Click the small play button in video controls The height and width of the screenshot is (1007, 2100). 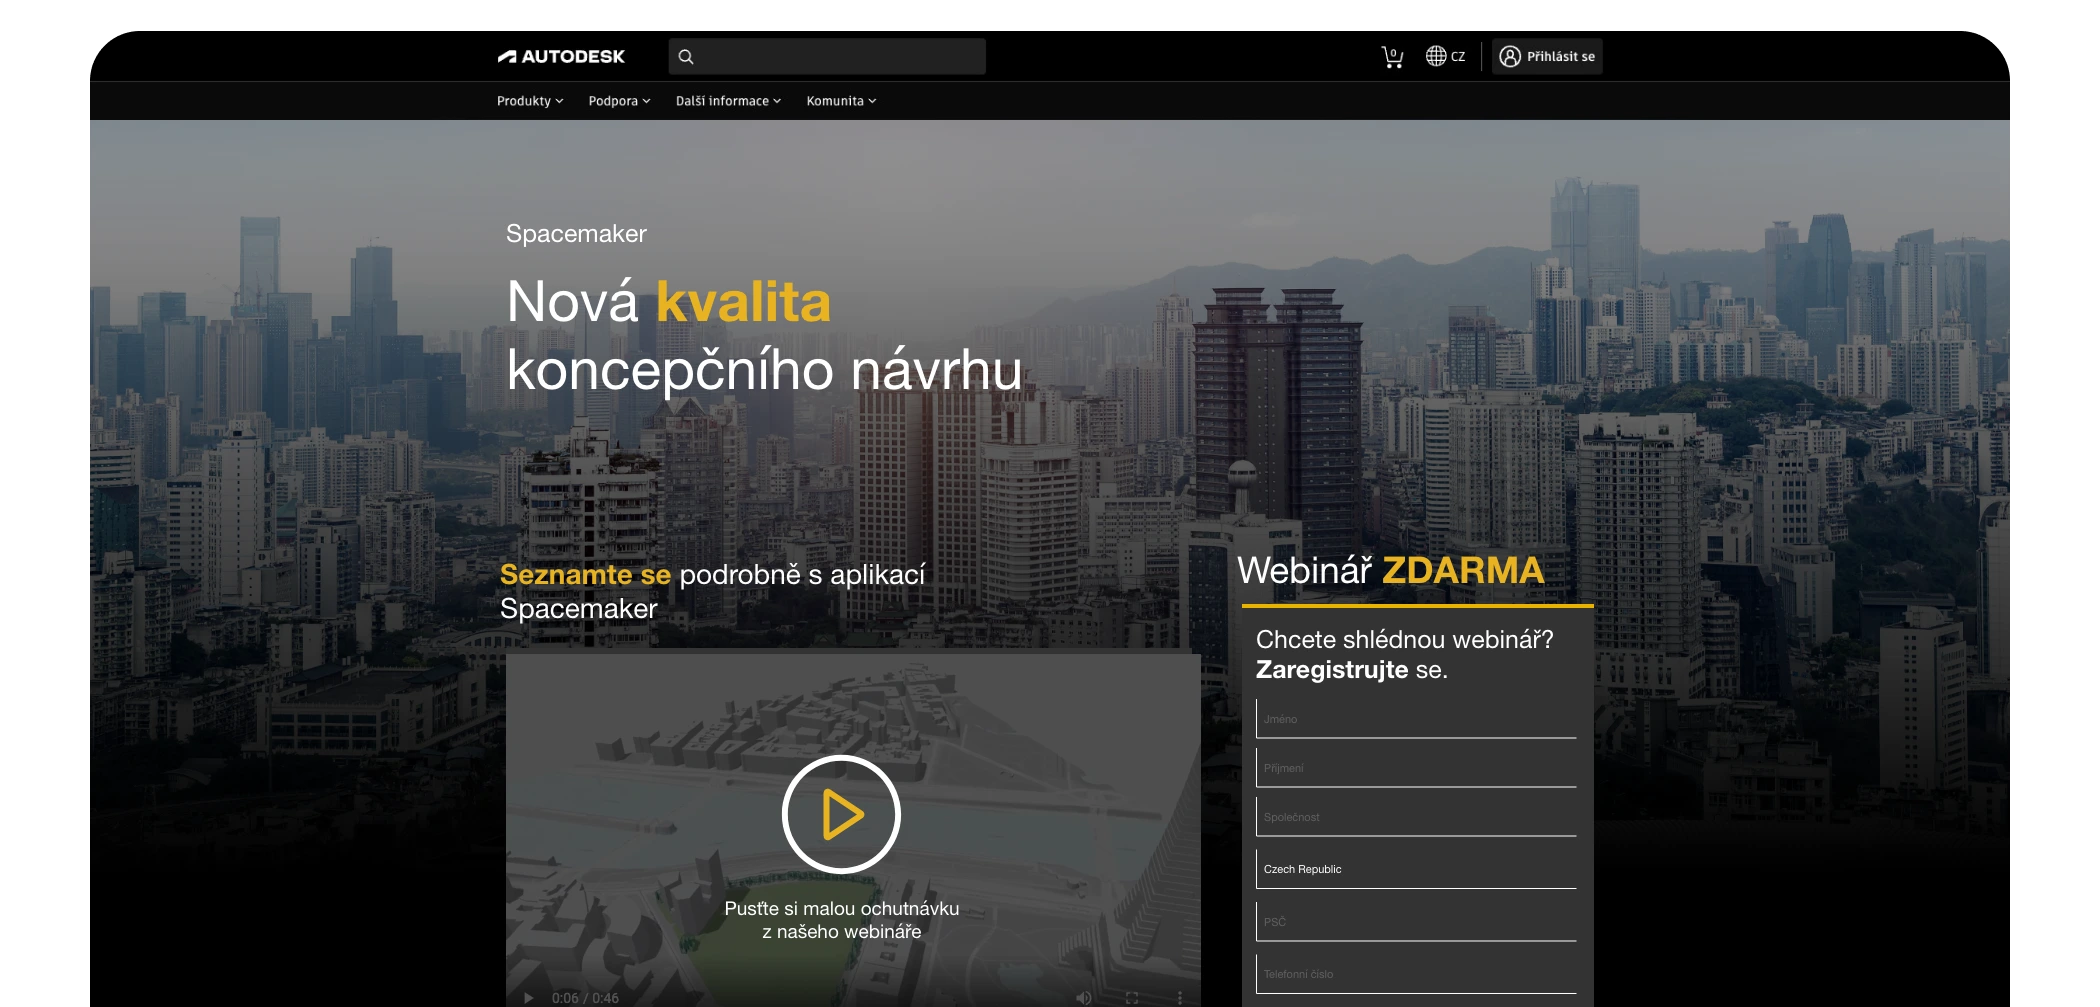point(528,998)
